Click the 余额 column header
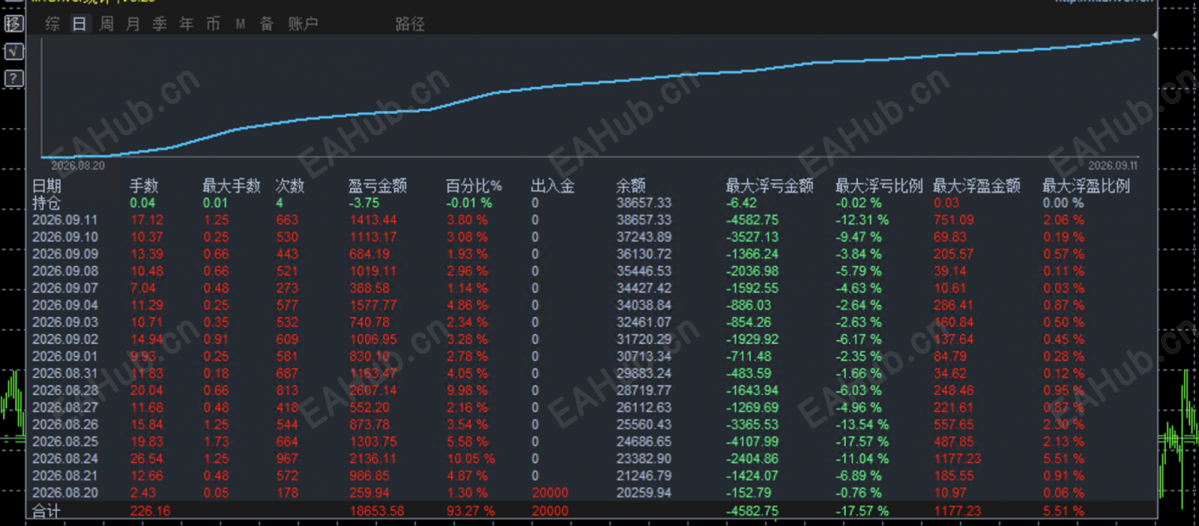 pyautogui.click(x=631, y=186)
